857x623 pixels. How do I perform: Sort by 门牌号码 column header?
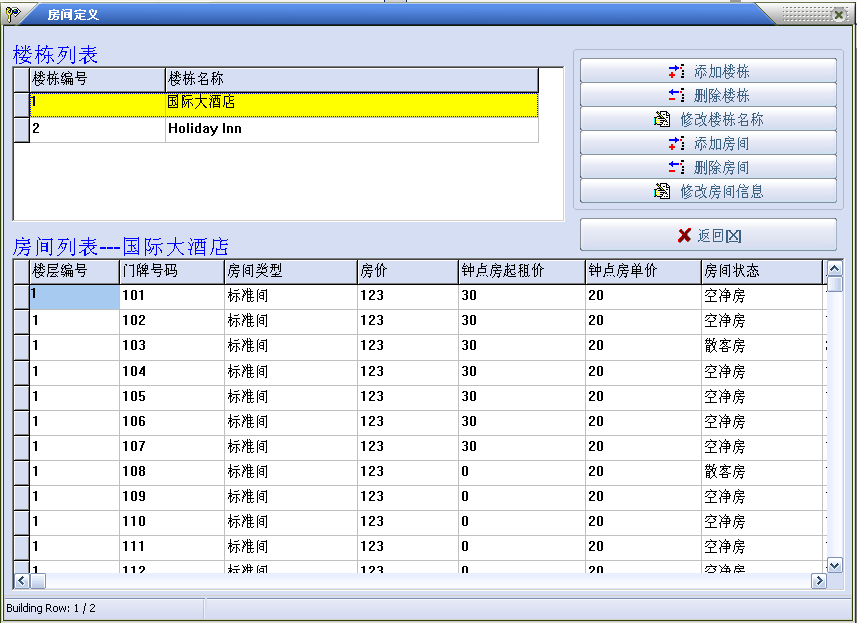(171, 271)
